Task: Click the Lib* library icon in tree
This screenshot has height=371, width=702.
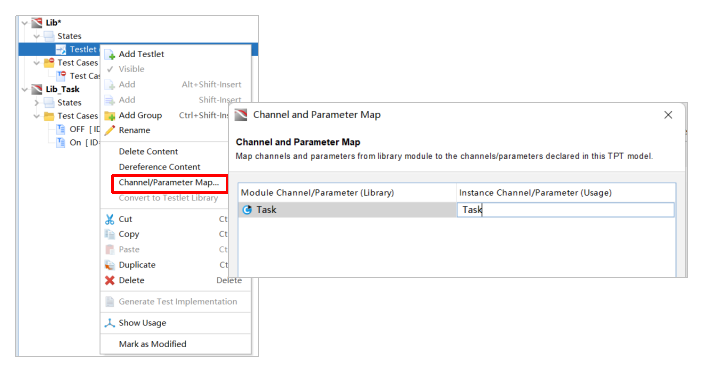Action: [37, 22]
